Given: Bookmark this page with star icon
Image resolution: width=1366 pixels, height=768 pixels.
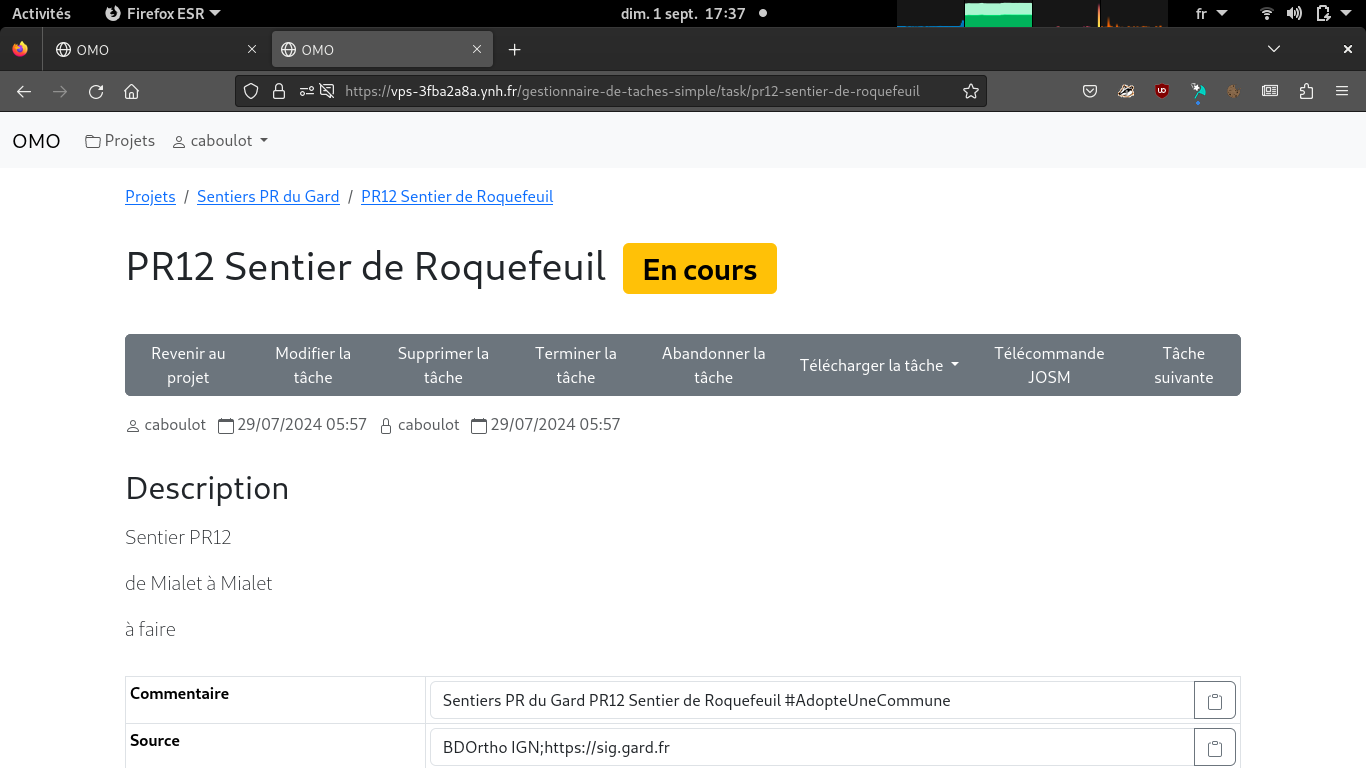Looking at the screenshot, I should [970, 91].
